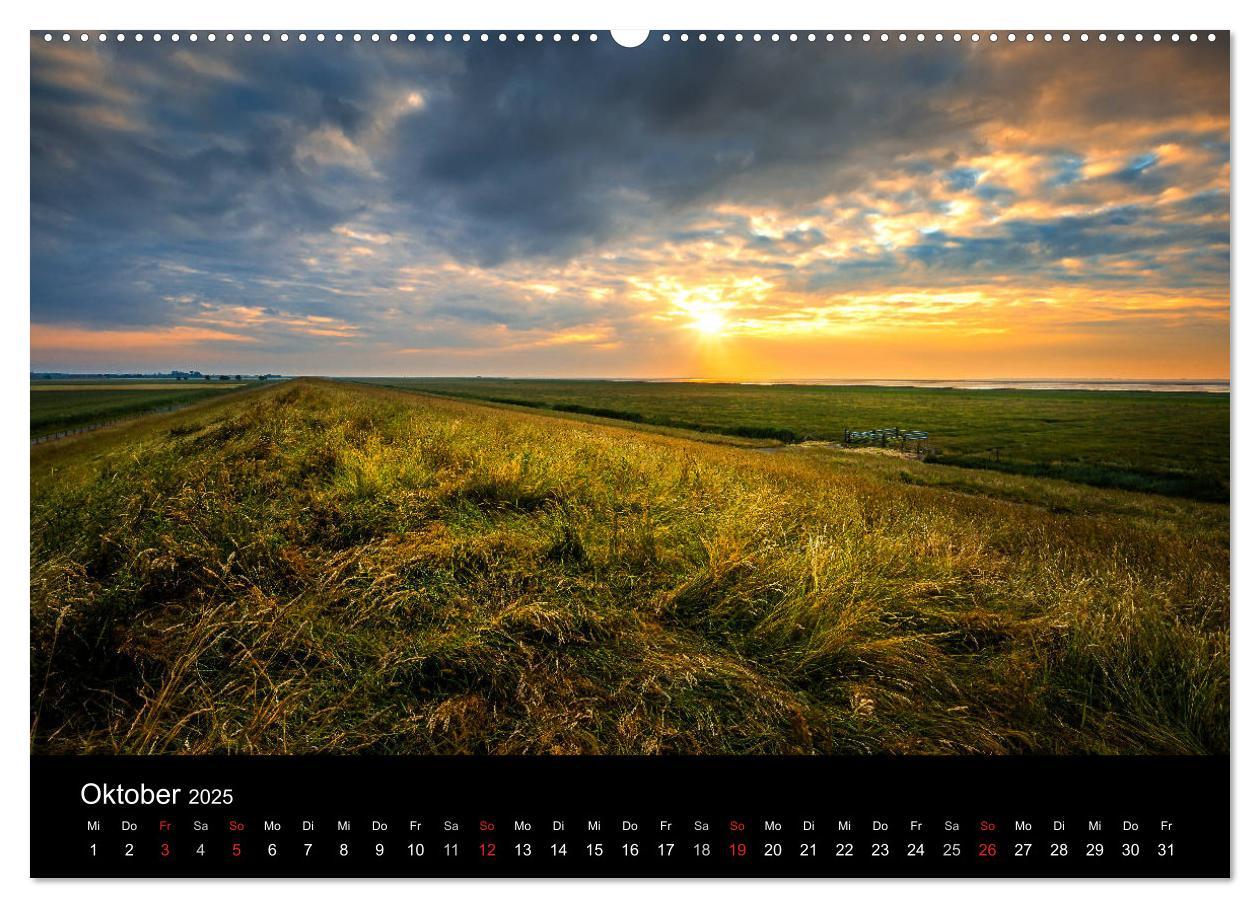Select day 6 in the calendar
1260x908 pixels.
pos(272,850)
